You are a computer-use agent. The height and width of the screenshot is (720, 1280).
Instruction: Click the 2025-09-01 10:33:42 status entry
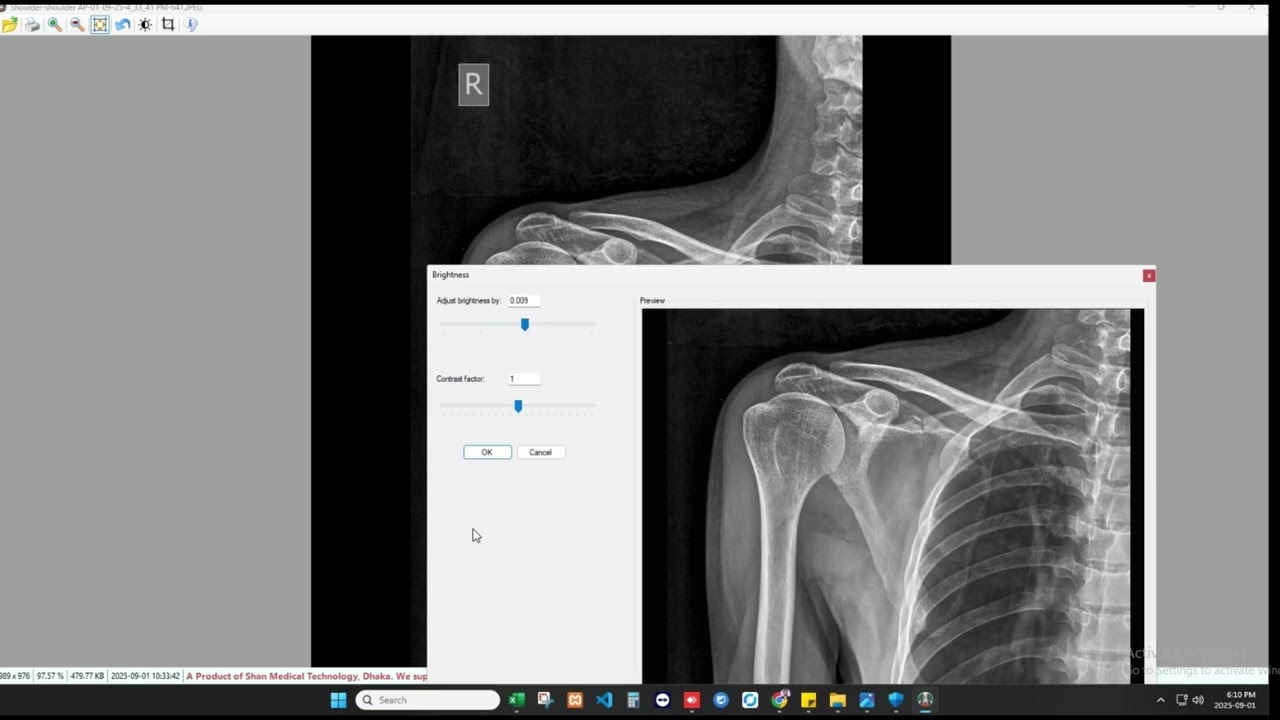coord(145,676)
